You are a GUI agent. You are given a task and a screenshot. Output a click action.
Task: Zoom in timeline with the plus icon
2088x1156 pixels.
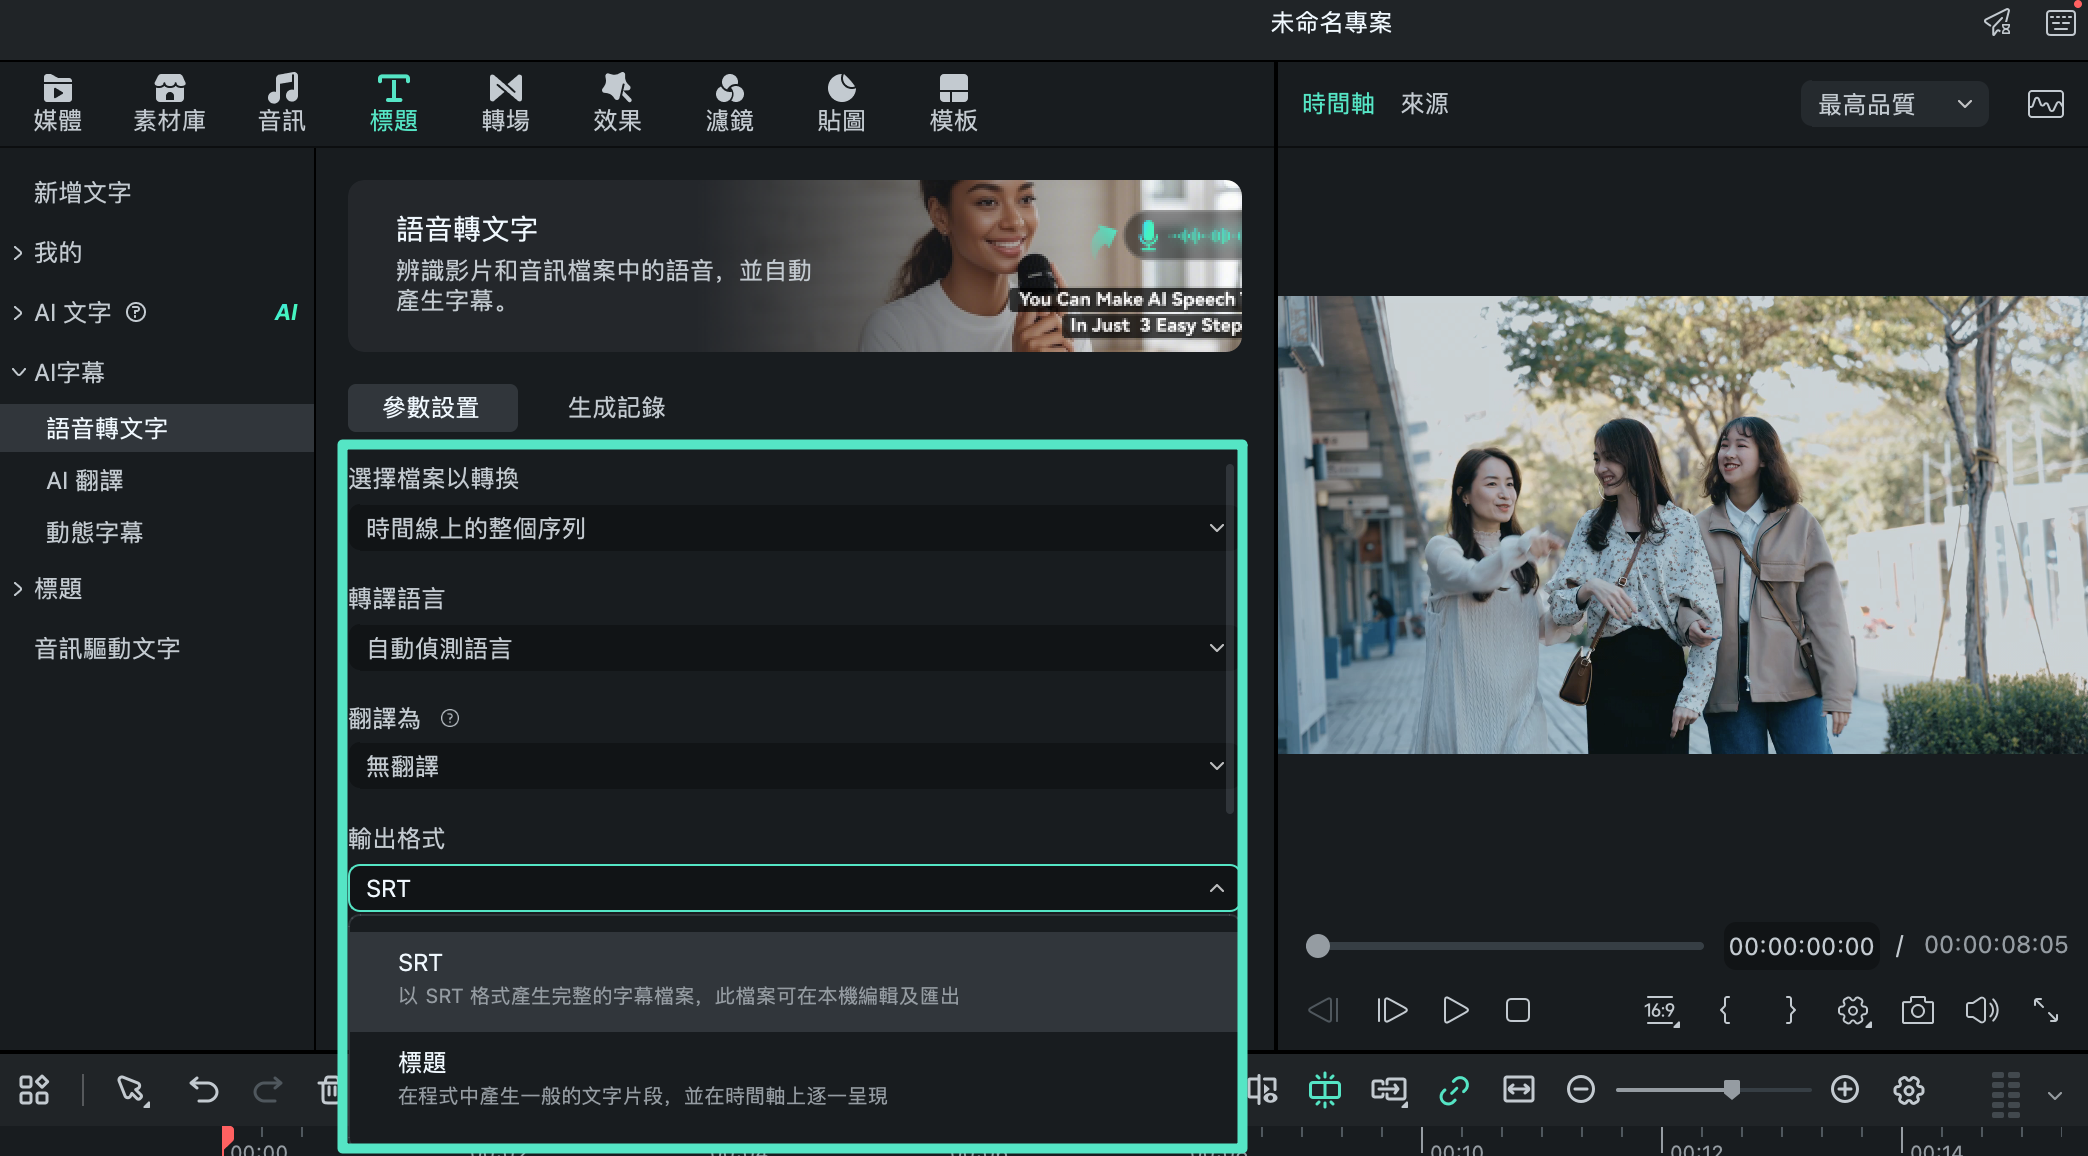pos(1844,1089)
